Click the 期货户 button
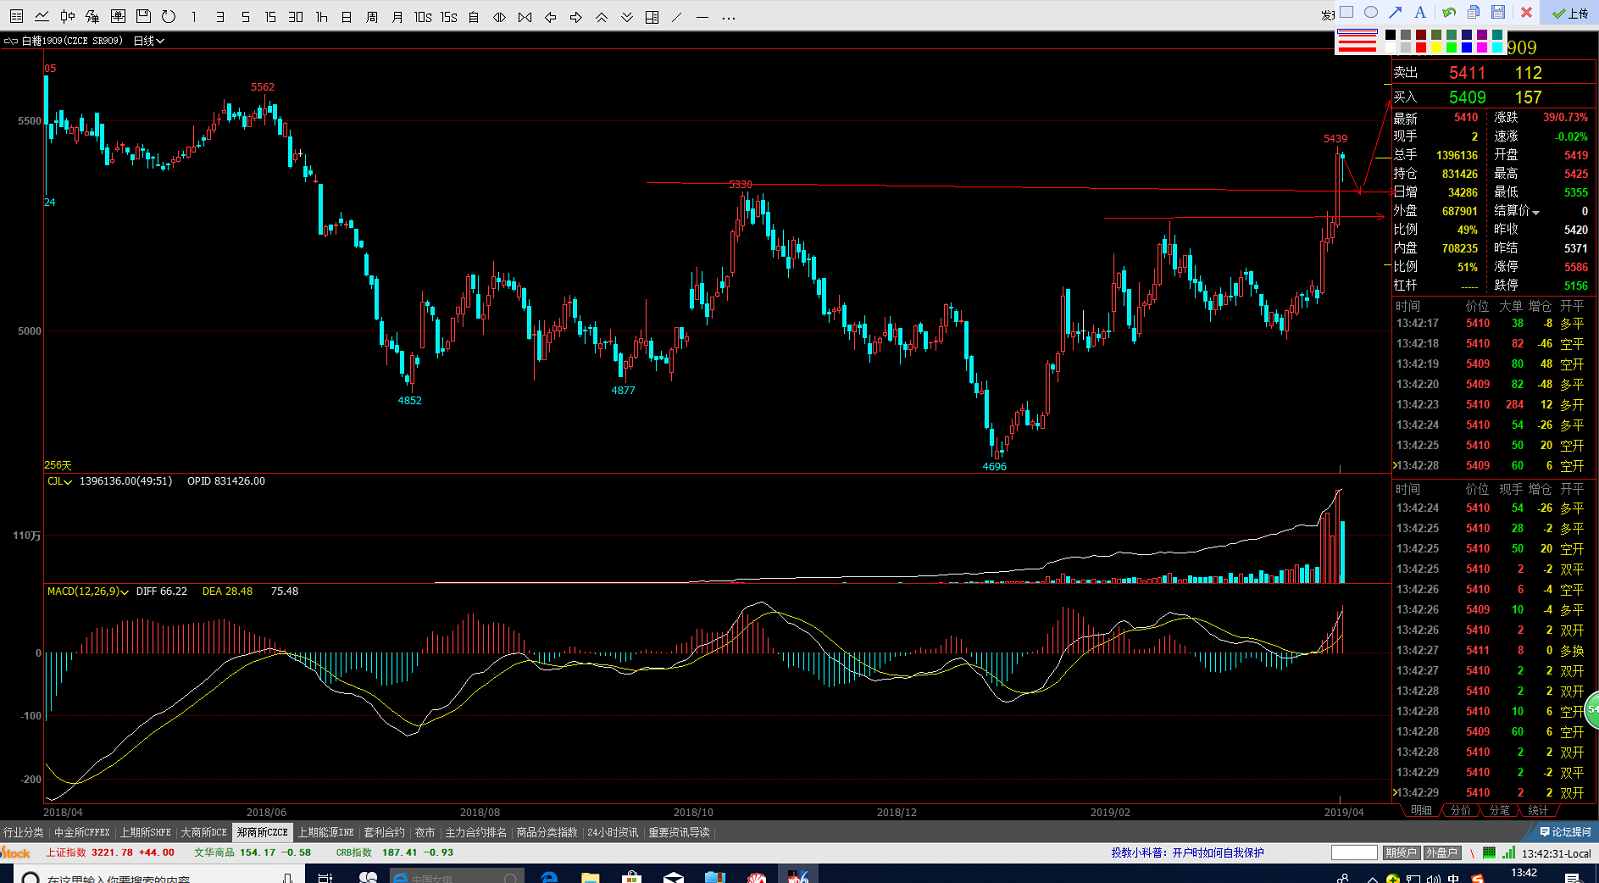The width and height of the screenshot is (1599, 883). pyautogui.click(x=1400, y=853)
